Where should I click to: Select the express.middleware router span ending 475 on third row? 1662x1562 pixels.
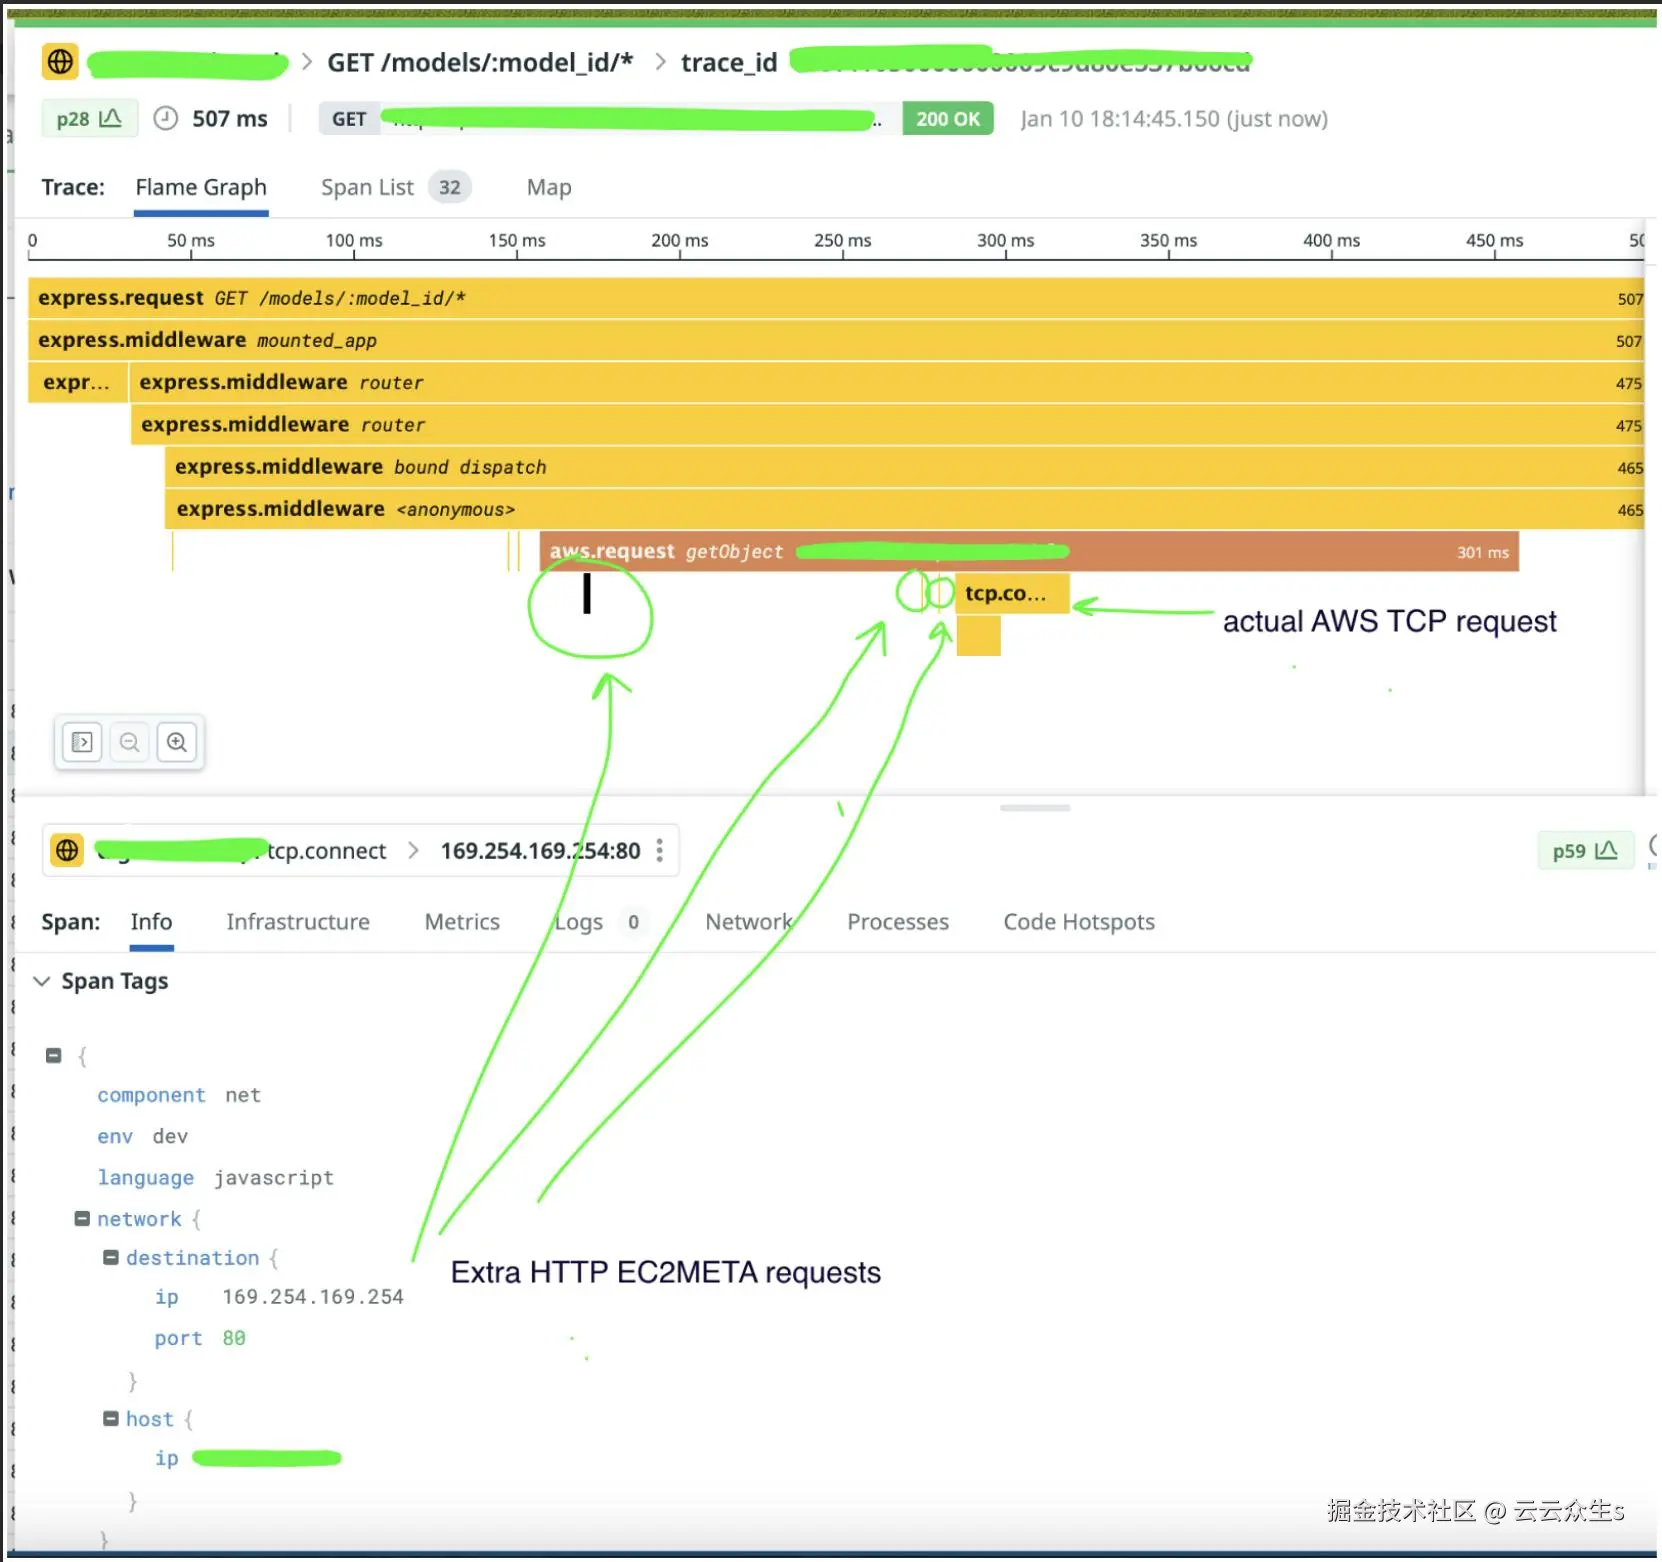click(x=886, y=382)
